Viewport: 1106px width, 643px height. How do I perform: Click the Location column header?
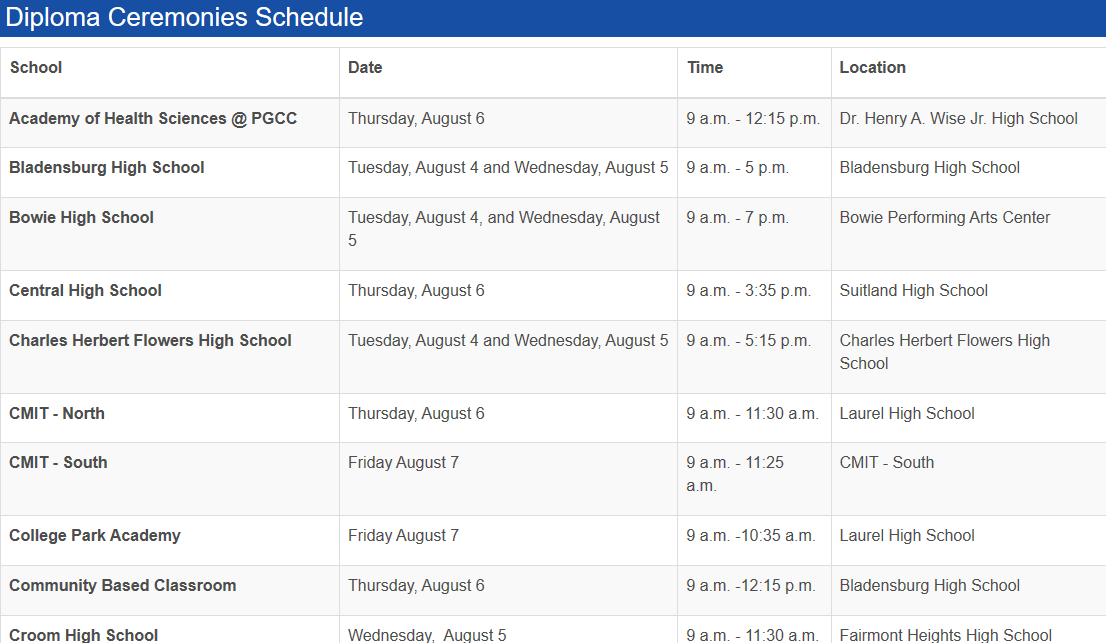[872, 68]
